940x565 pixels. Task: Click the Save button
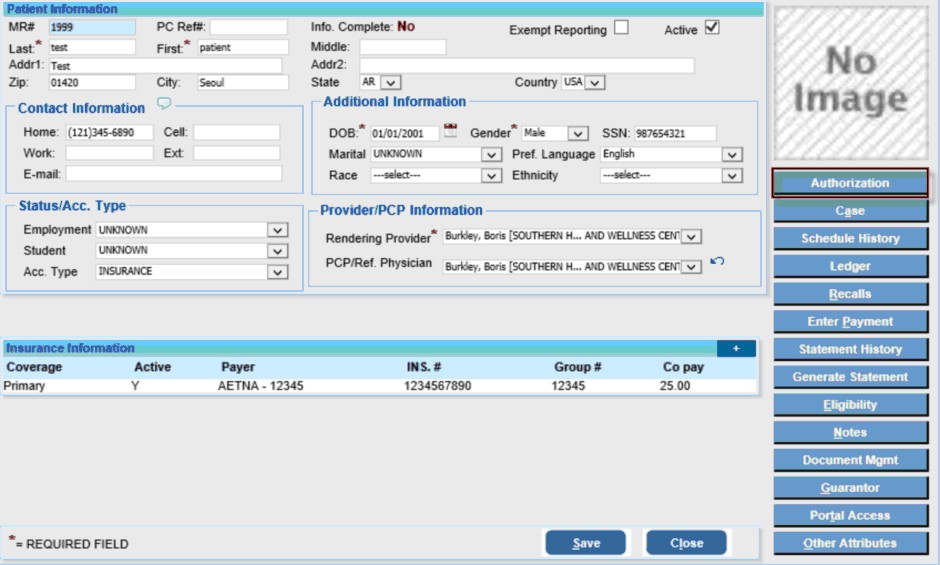pyautogui.click(x=586, y=543)
